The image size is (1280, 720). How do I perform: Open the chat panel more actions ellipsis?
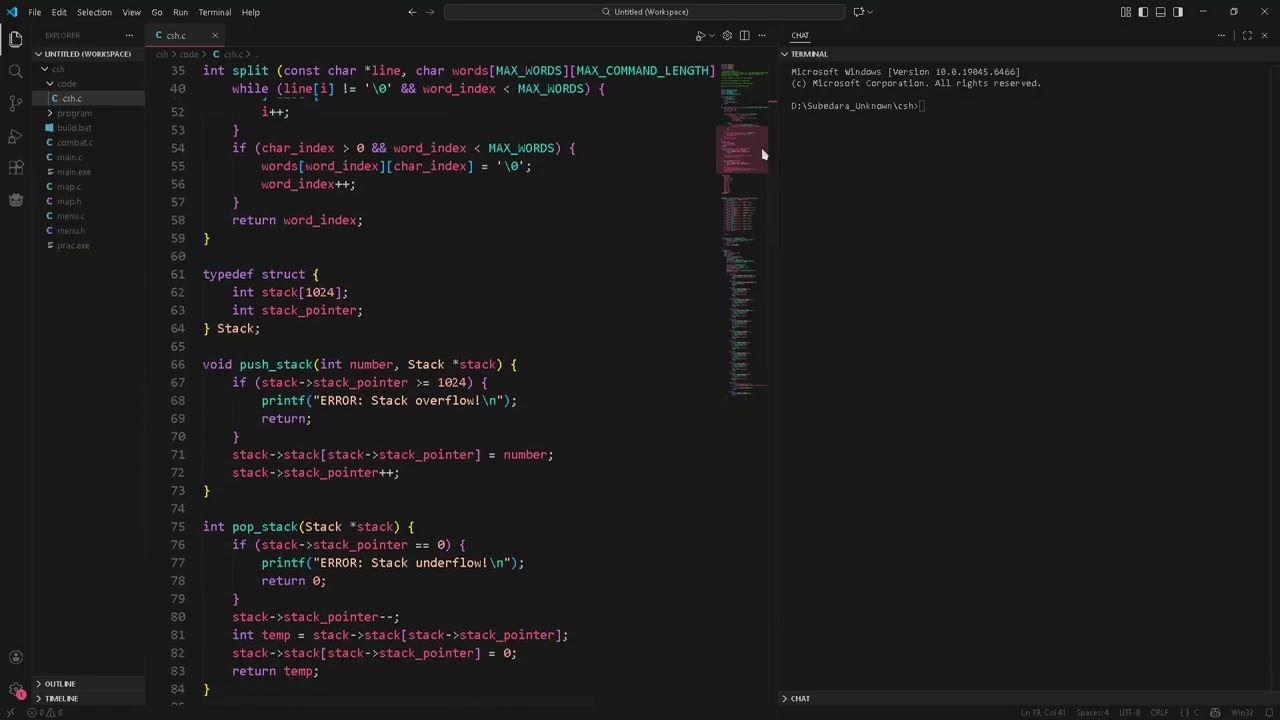click(1221, 35)
